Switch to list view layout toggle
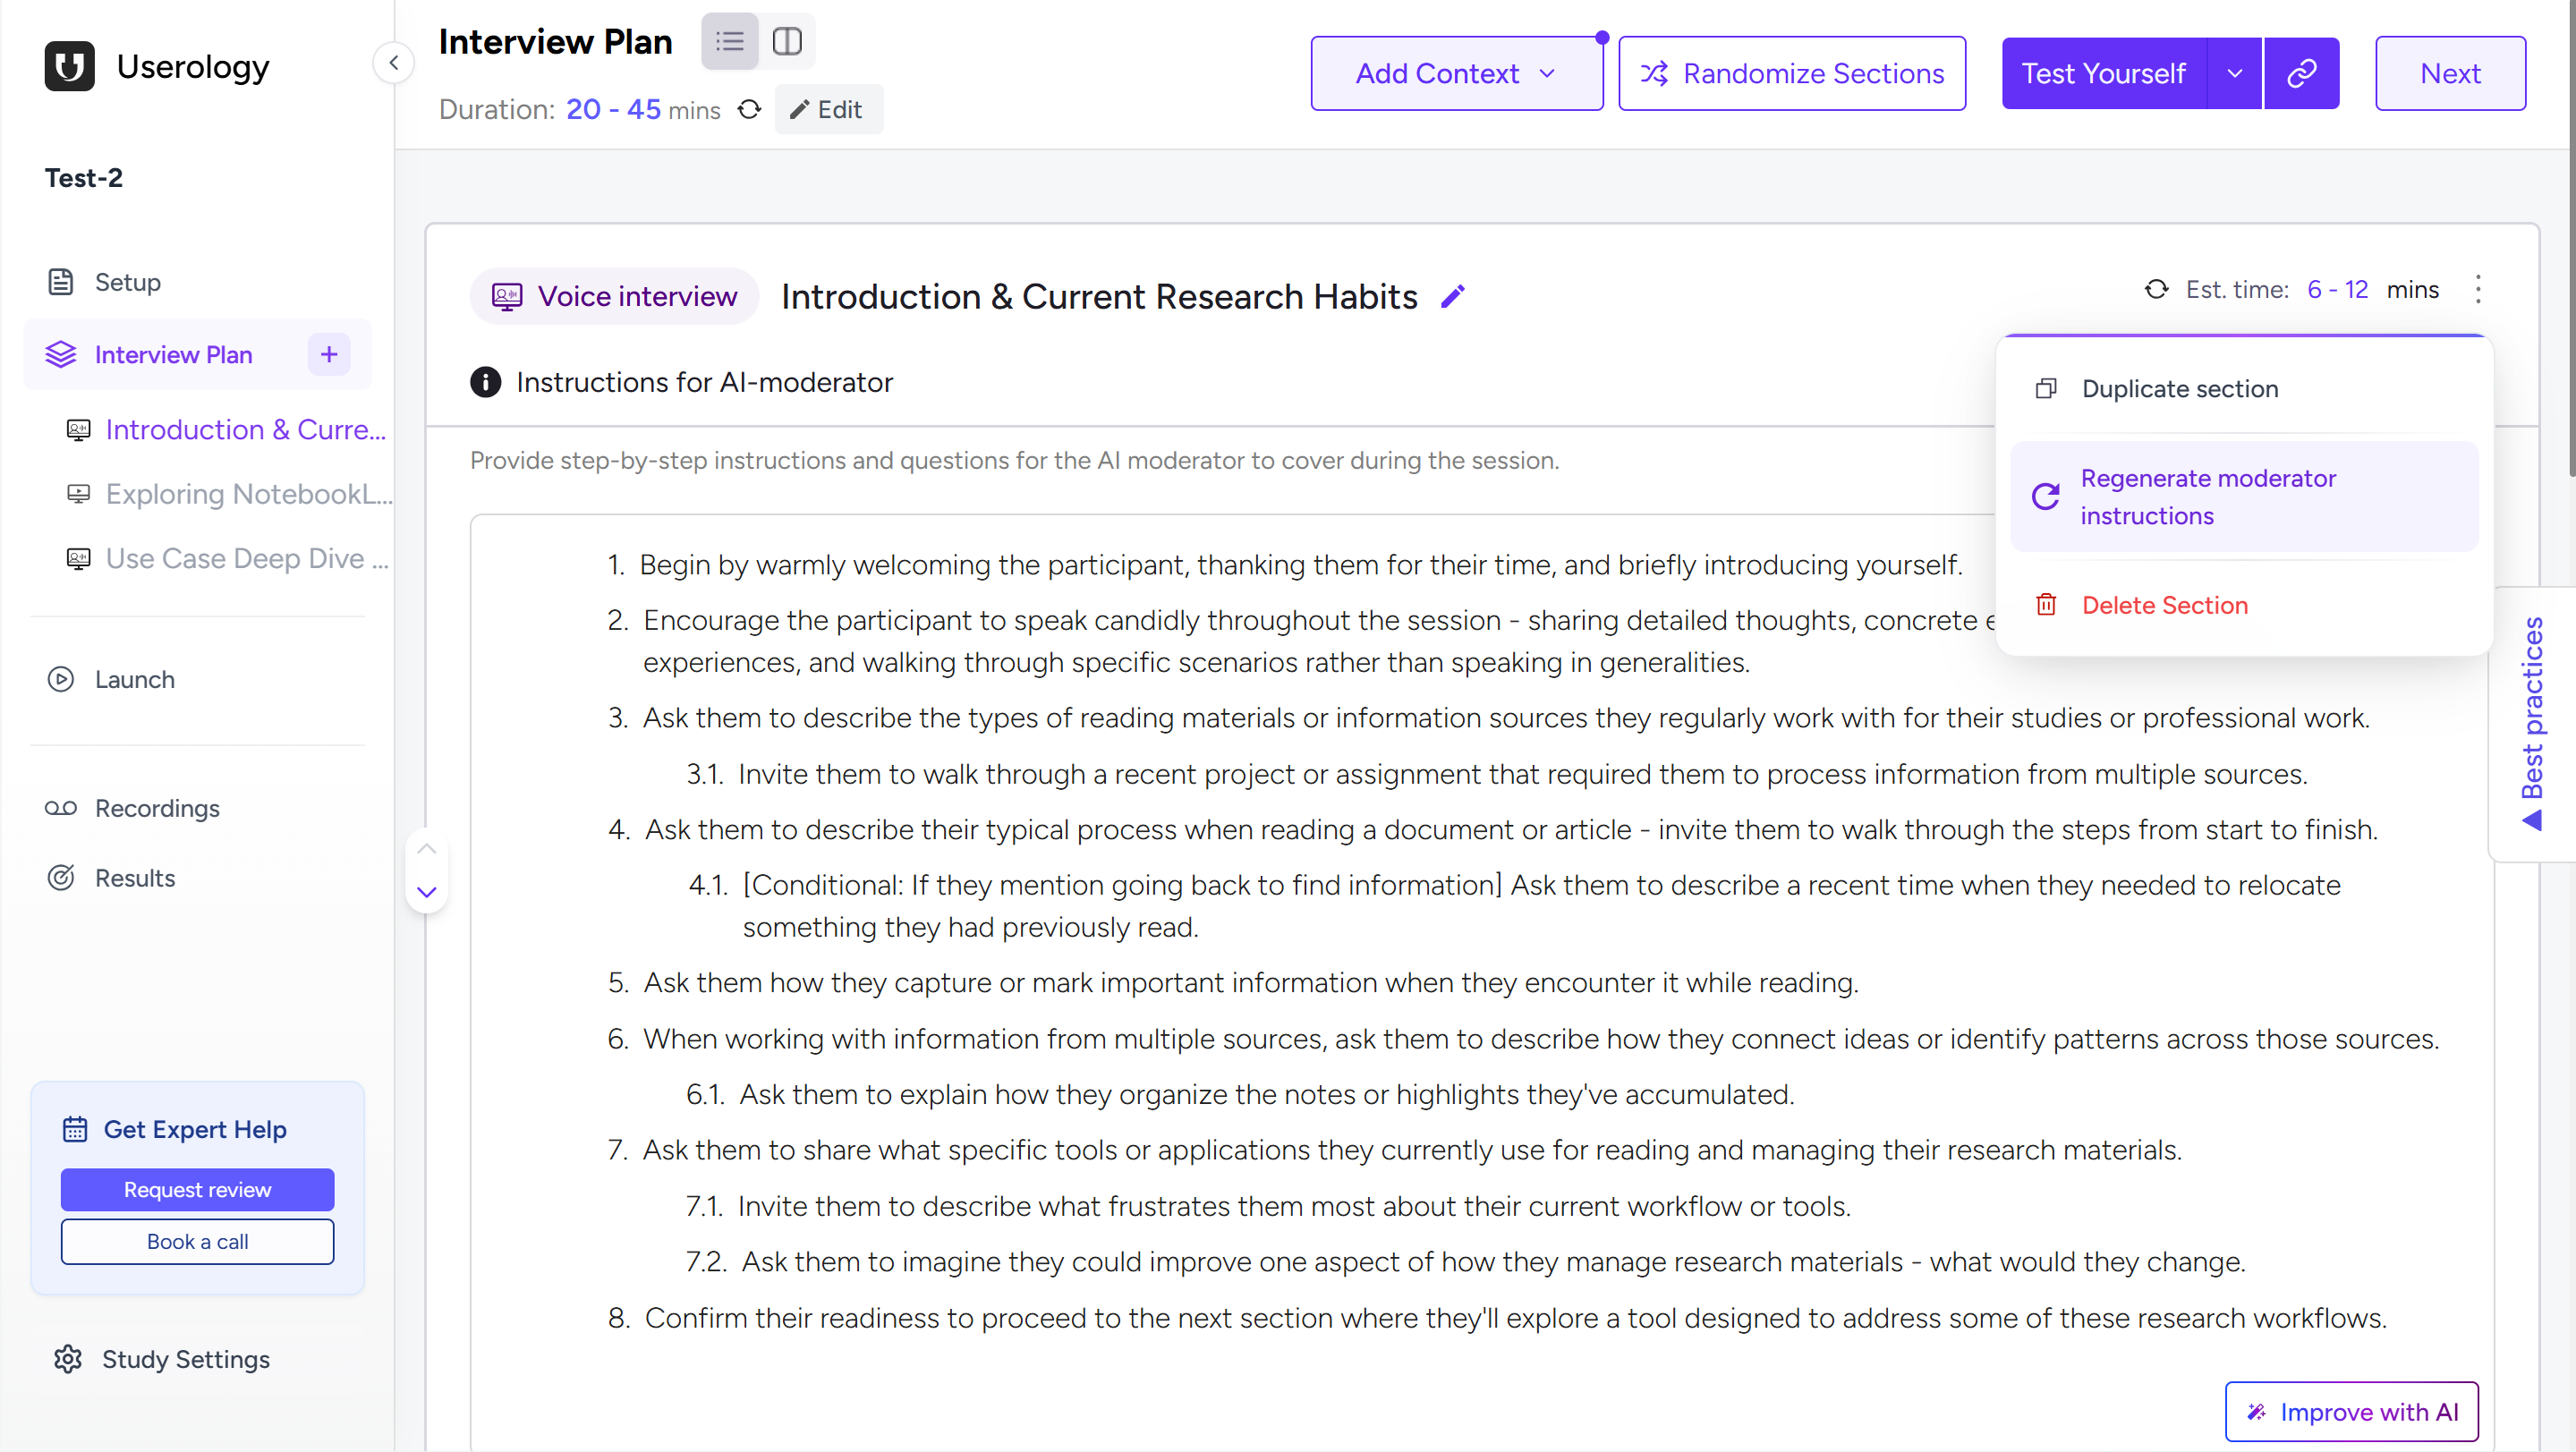Viewport: 2576px width, 1452px height. click(x=730, y=41)
